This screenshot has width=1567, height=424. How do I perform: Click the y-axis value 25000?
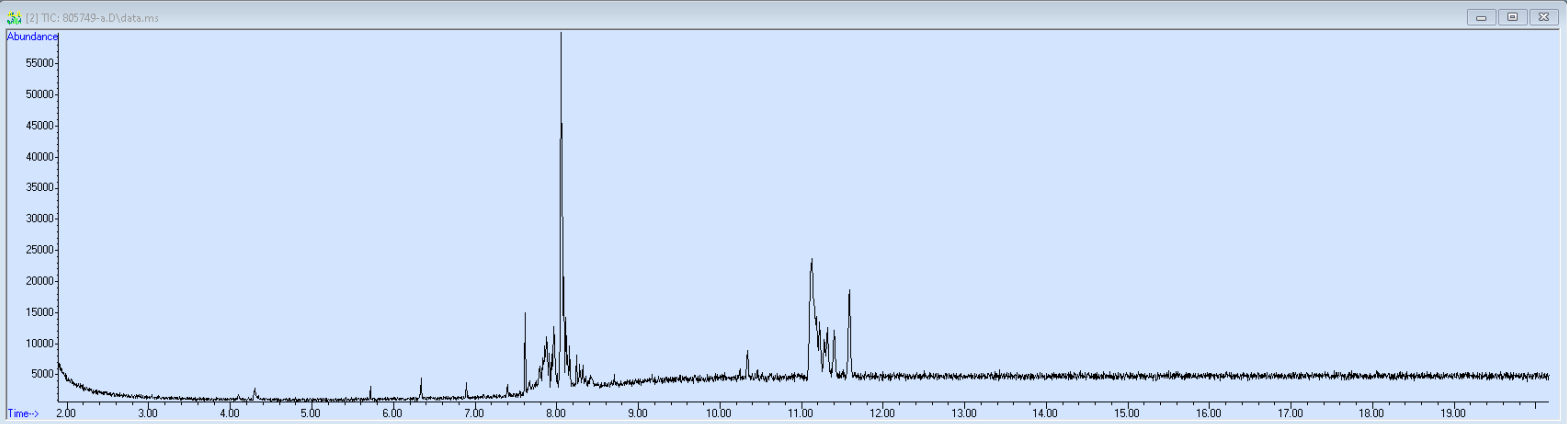(40, 250)
